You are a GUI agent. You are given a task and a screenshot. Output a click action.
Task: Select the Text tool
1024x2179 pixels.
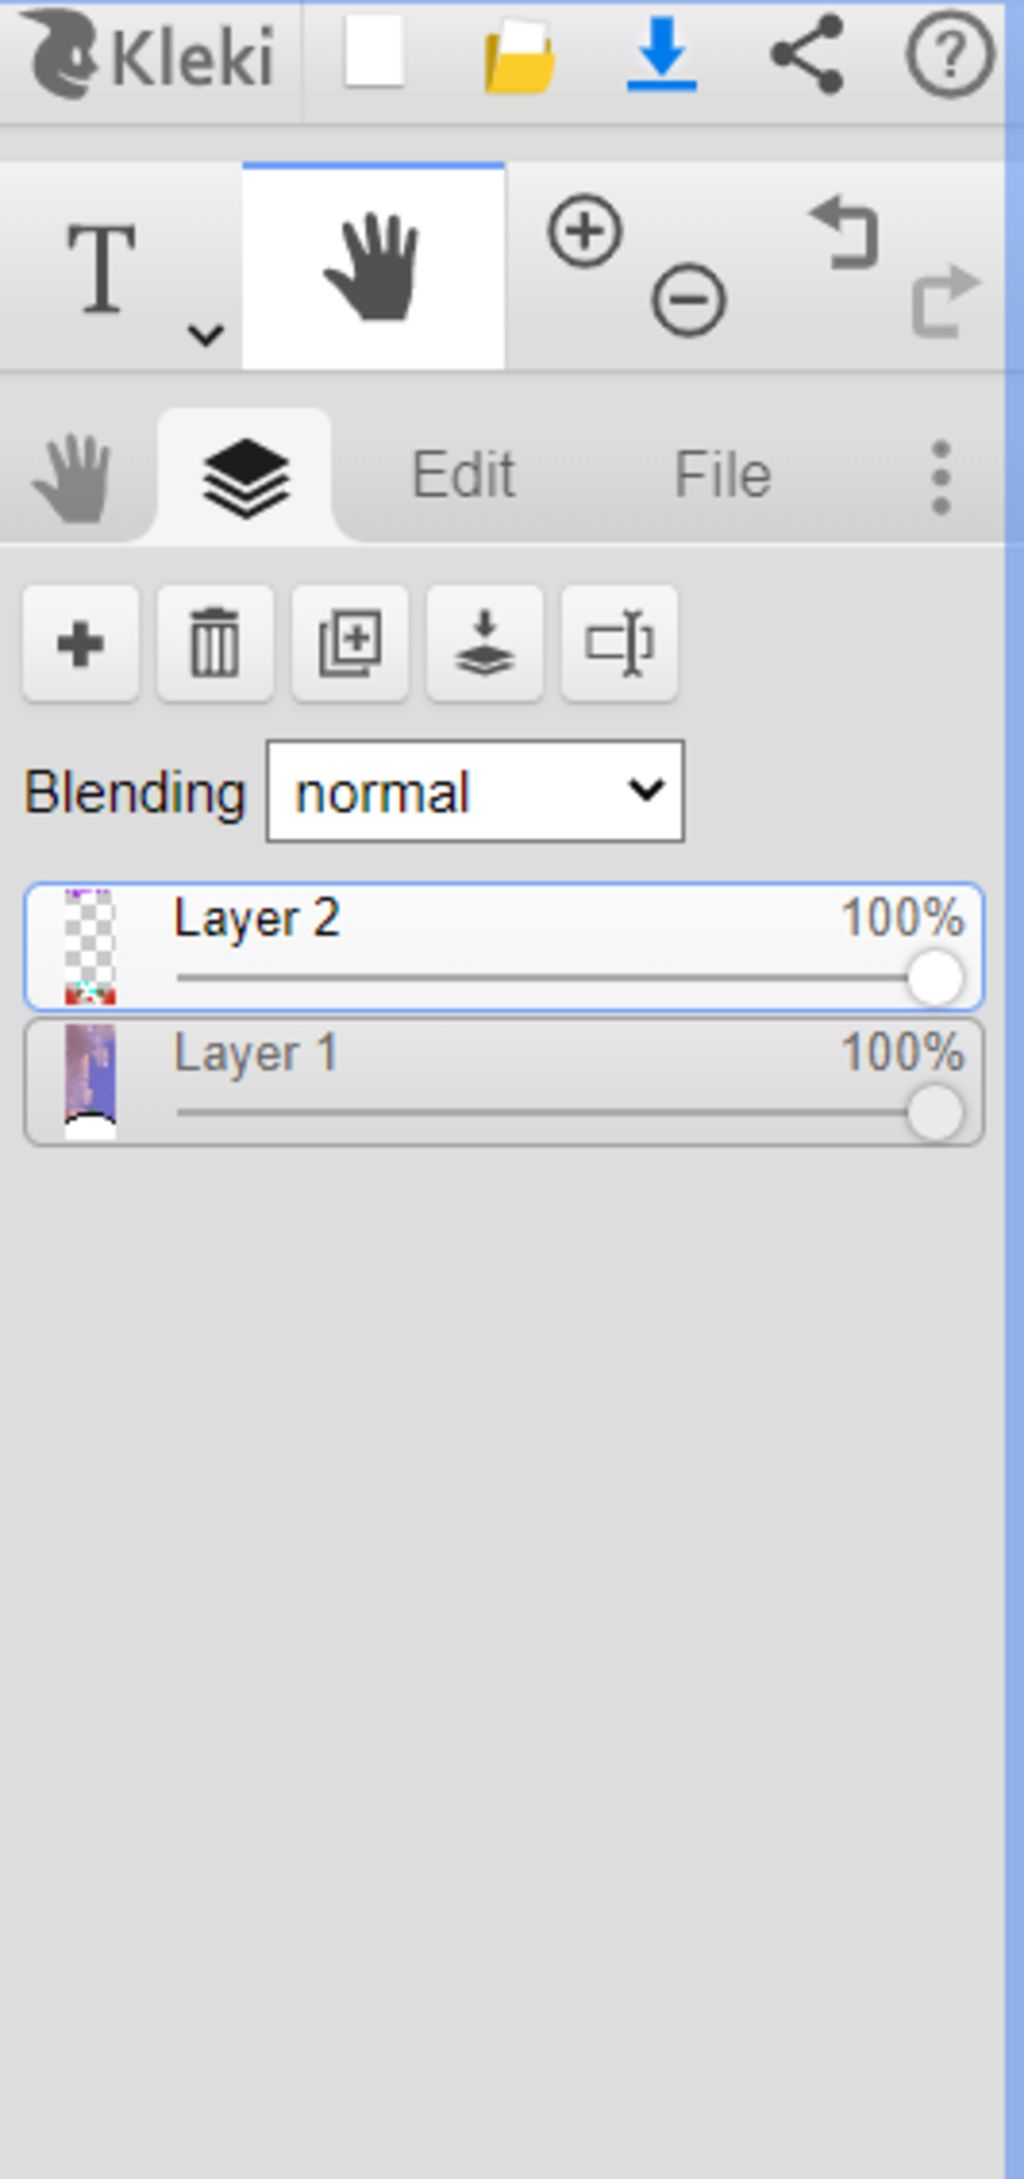[102, 268]
